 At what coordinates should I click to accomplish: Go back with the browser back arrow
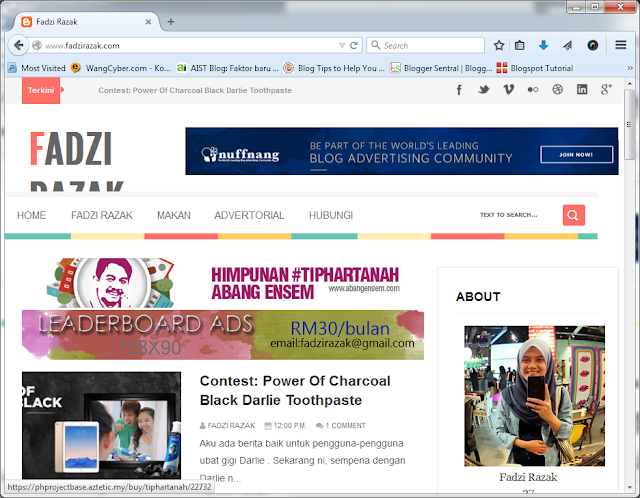[x=18, y=45]
